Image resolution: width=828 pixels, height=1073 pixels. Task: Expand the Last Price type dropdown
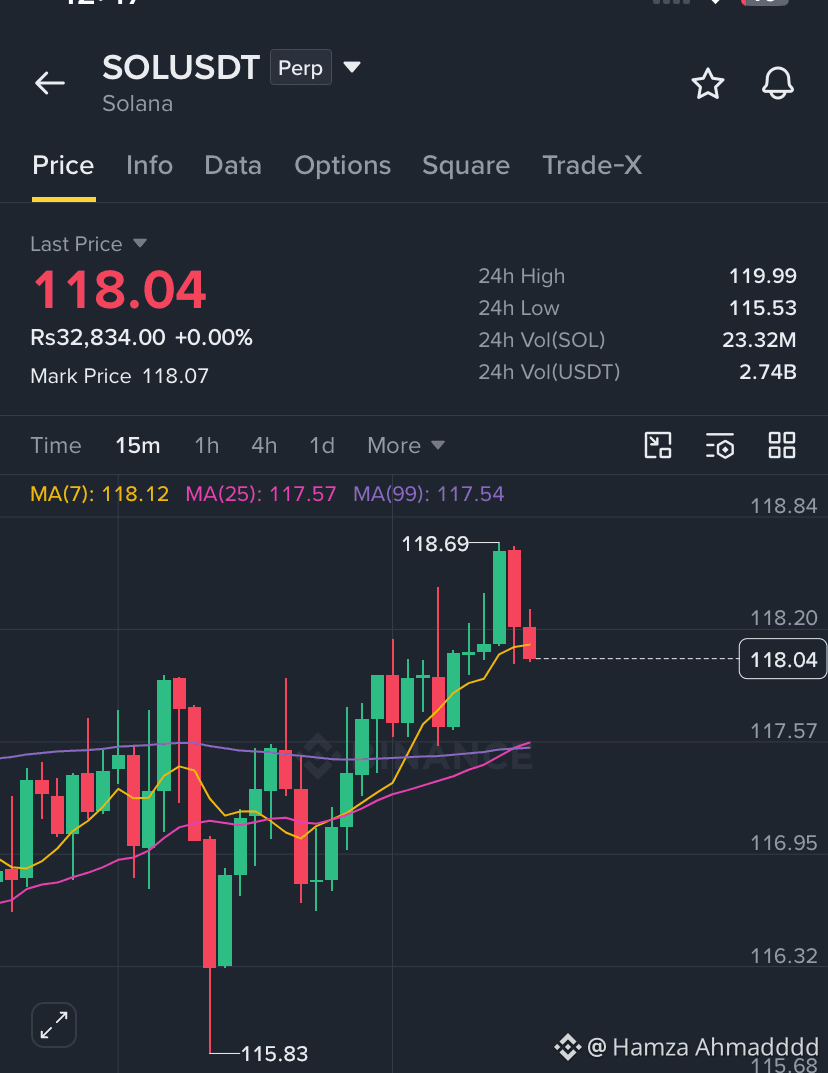point(140,243)
